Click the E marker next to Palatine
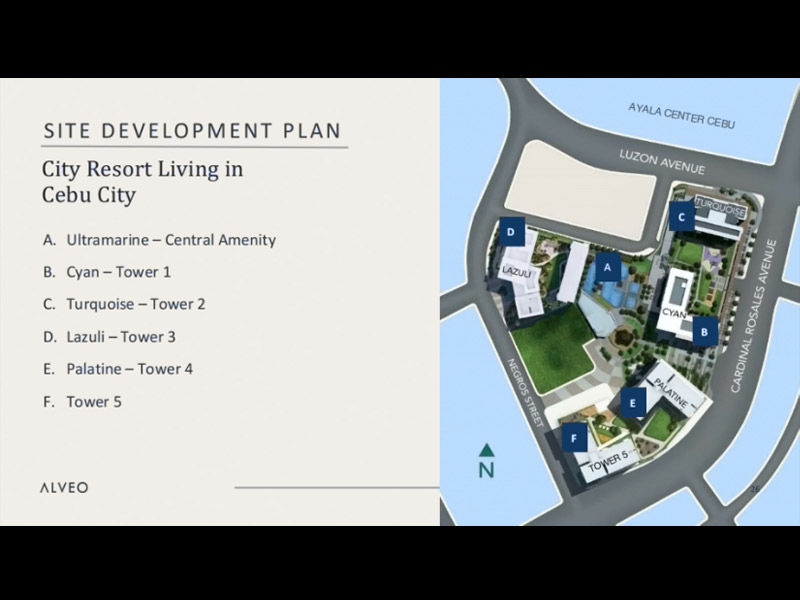The image size is (800, 600). (x=632, y=403)
